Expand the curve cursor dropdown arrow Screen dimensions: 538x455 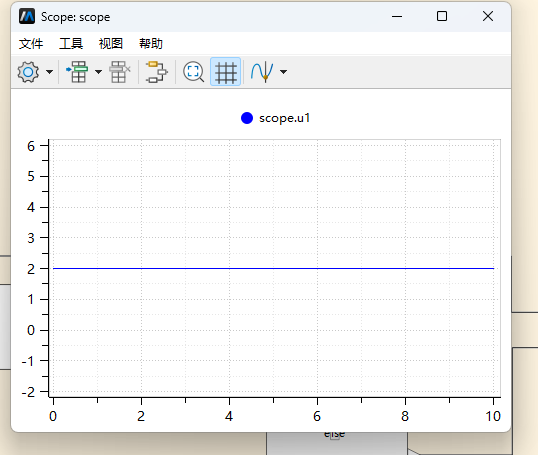click(283, 72)
